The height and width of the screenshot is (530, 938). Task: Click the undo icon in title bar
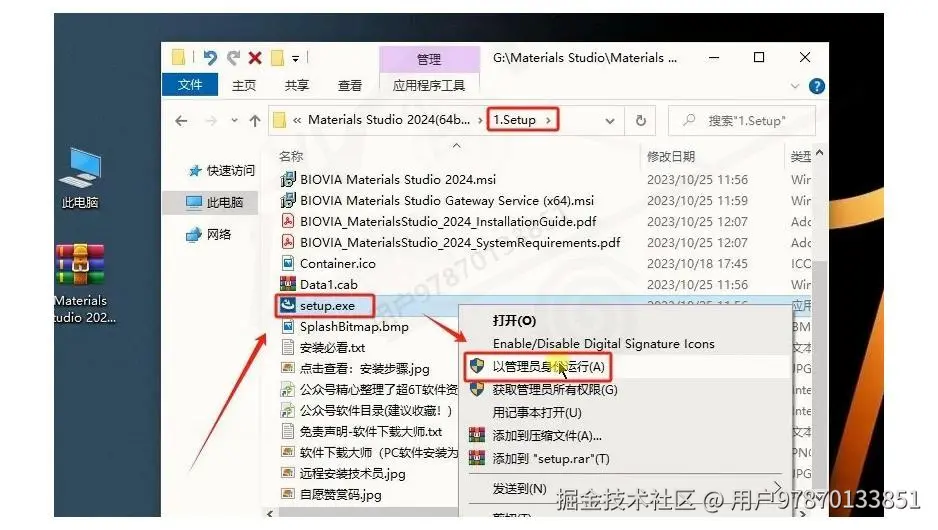click(x=210, y=58)
